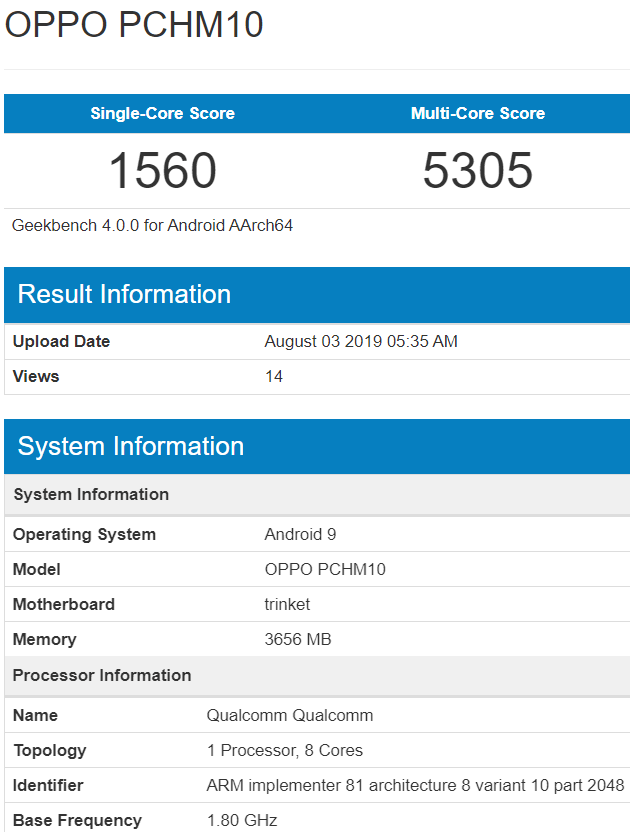Select the 1 Processor, 8 Cores value
The width and height of the screenshot is (630, 832).
(284, 750)
